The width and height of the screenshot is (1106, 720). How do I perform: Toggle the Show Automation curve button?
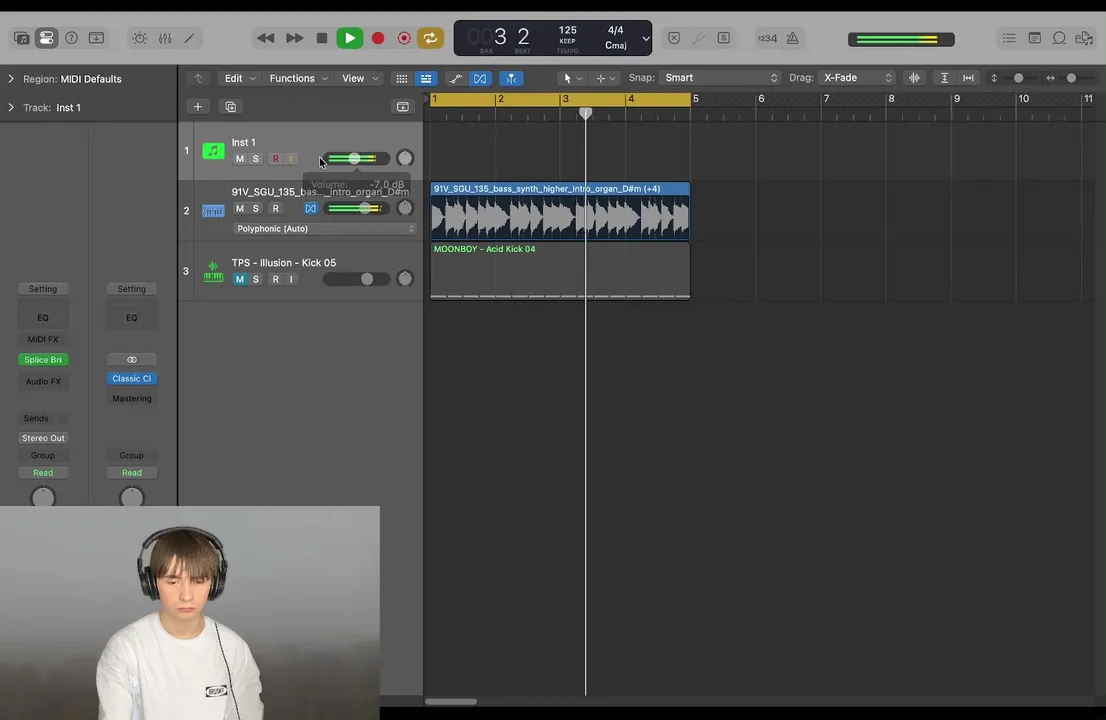pyautogui.click(x=456, y=78)
